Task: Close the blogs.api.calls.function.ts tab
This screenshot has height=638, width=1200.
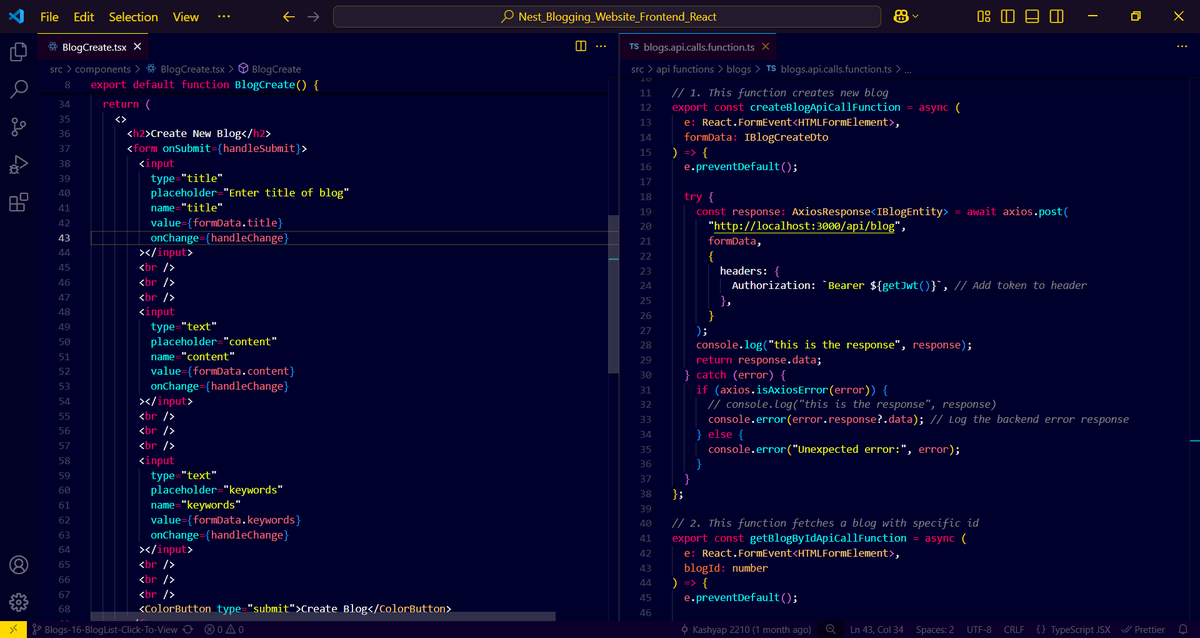Action: 766,47
